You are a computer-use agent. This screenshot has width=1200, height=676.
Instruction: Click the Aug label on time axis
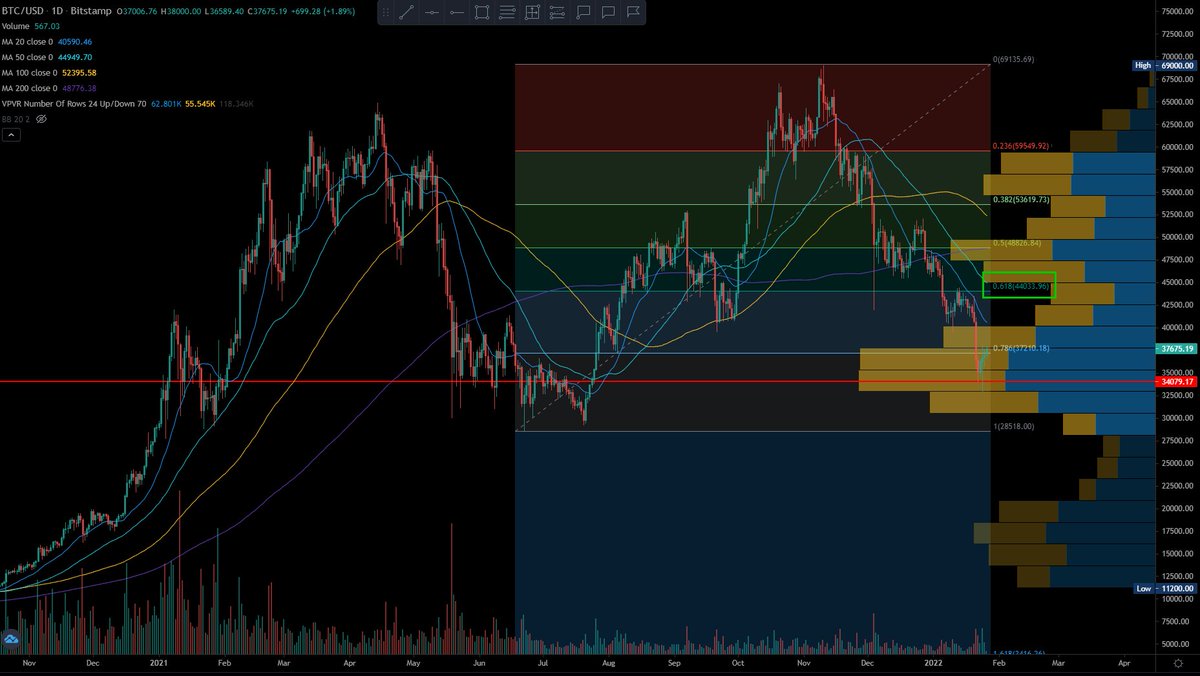[607, 663]
